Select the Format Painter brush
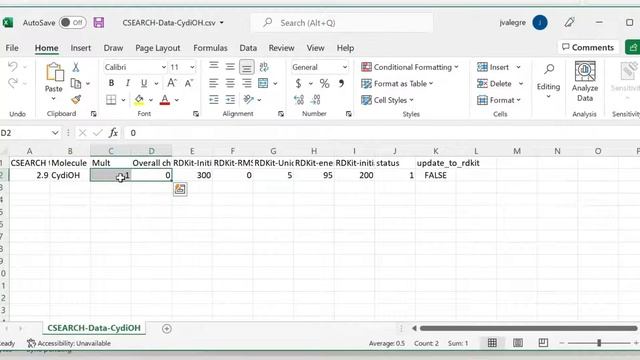The image size is (640, 360). coord(76,99)
